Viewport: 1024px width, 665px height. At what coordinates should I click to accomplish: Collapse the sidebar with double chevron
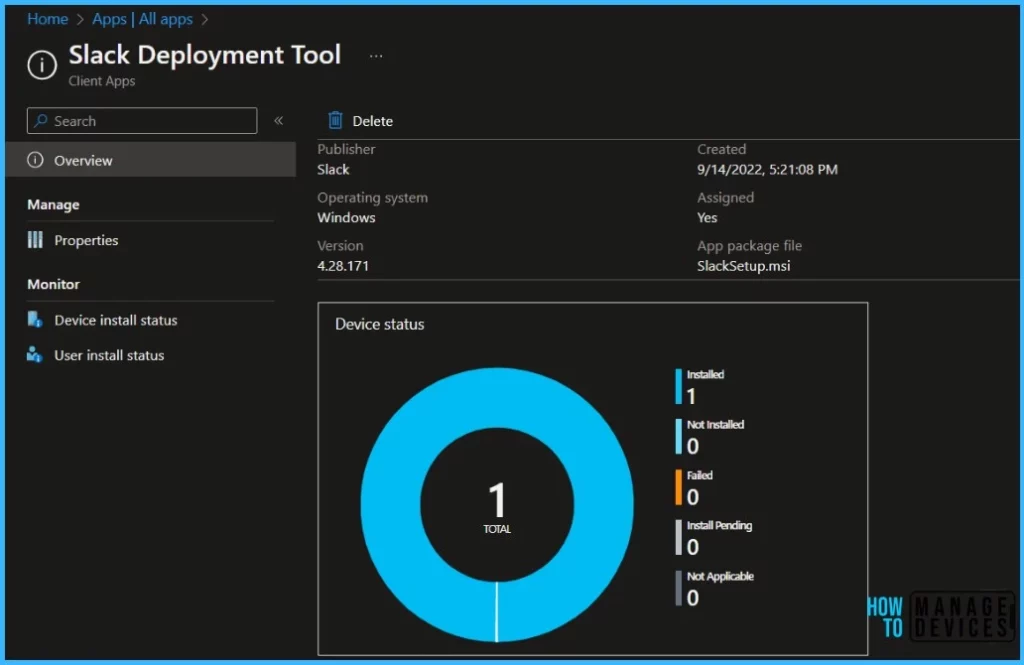point(279,121)
